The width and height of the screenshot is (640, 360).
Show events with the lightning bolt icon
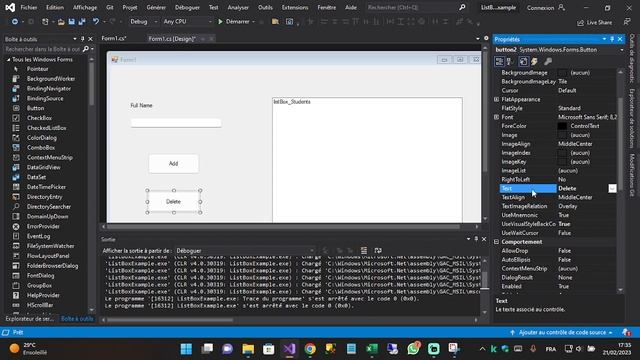(x=534, y=61)
